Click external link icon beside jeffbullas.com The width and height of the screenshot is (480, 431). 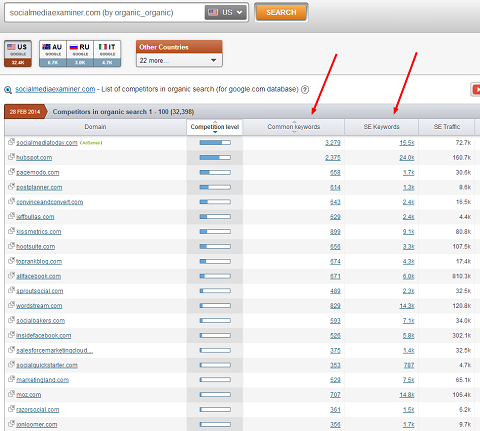[x=11, y=216]
